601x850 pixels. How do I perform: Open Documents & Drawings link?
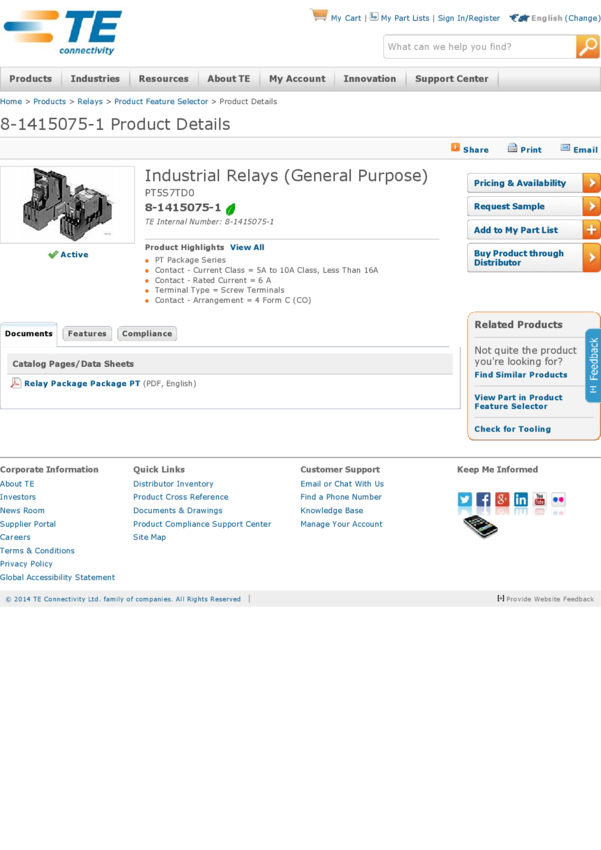coord(178,510)
